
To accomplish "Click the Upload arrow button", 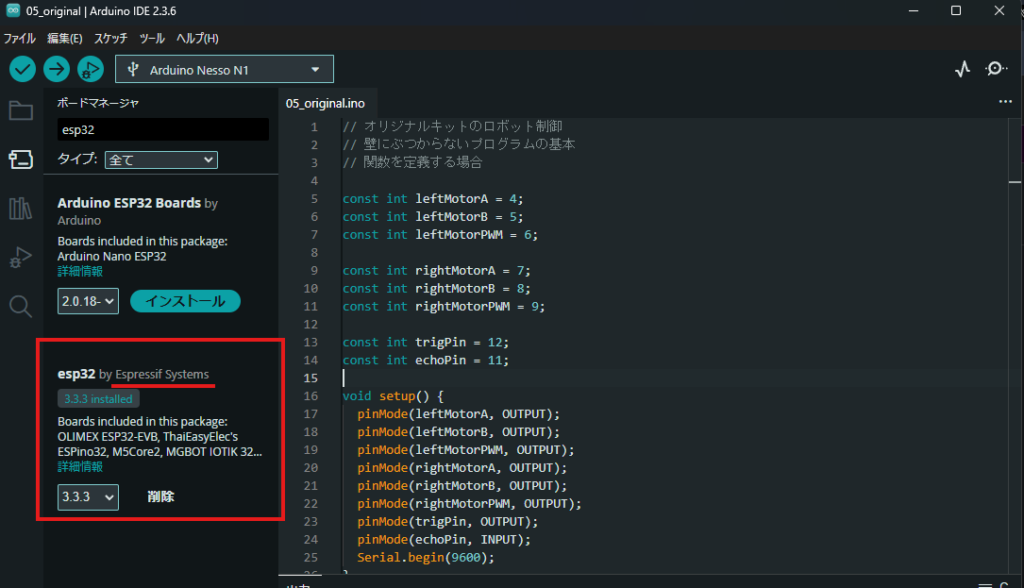I will [56, 69].
